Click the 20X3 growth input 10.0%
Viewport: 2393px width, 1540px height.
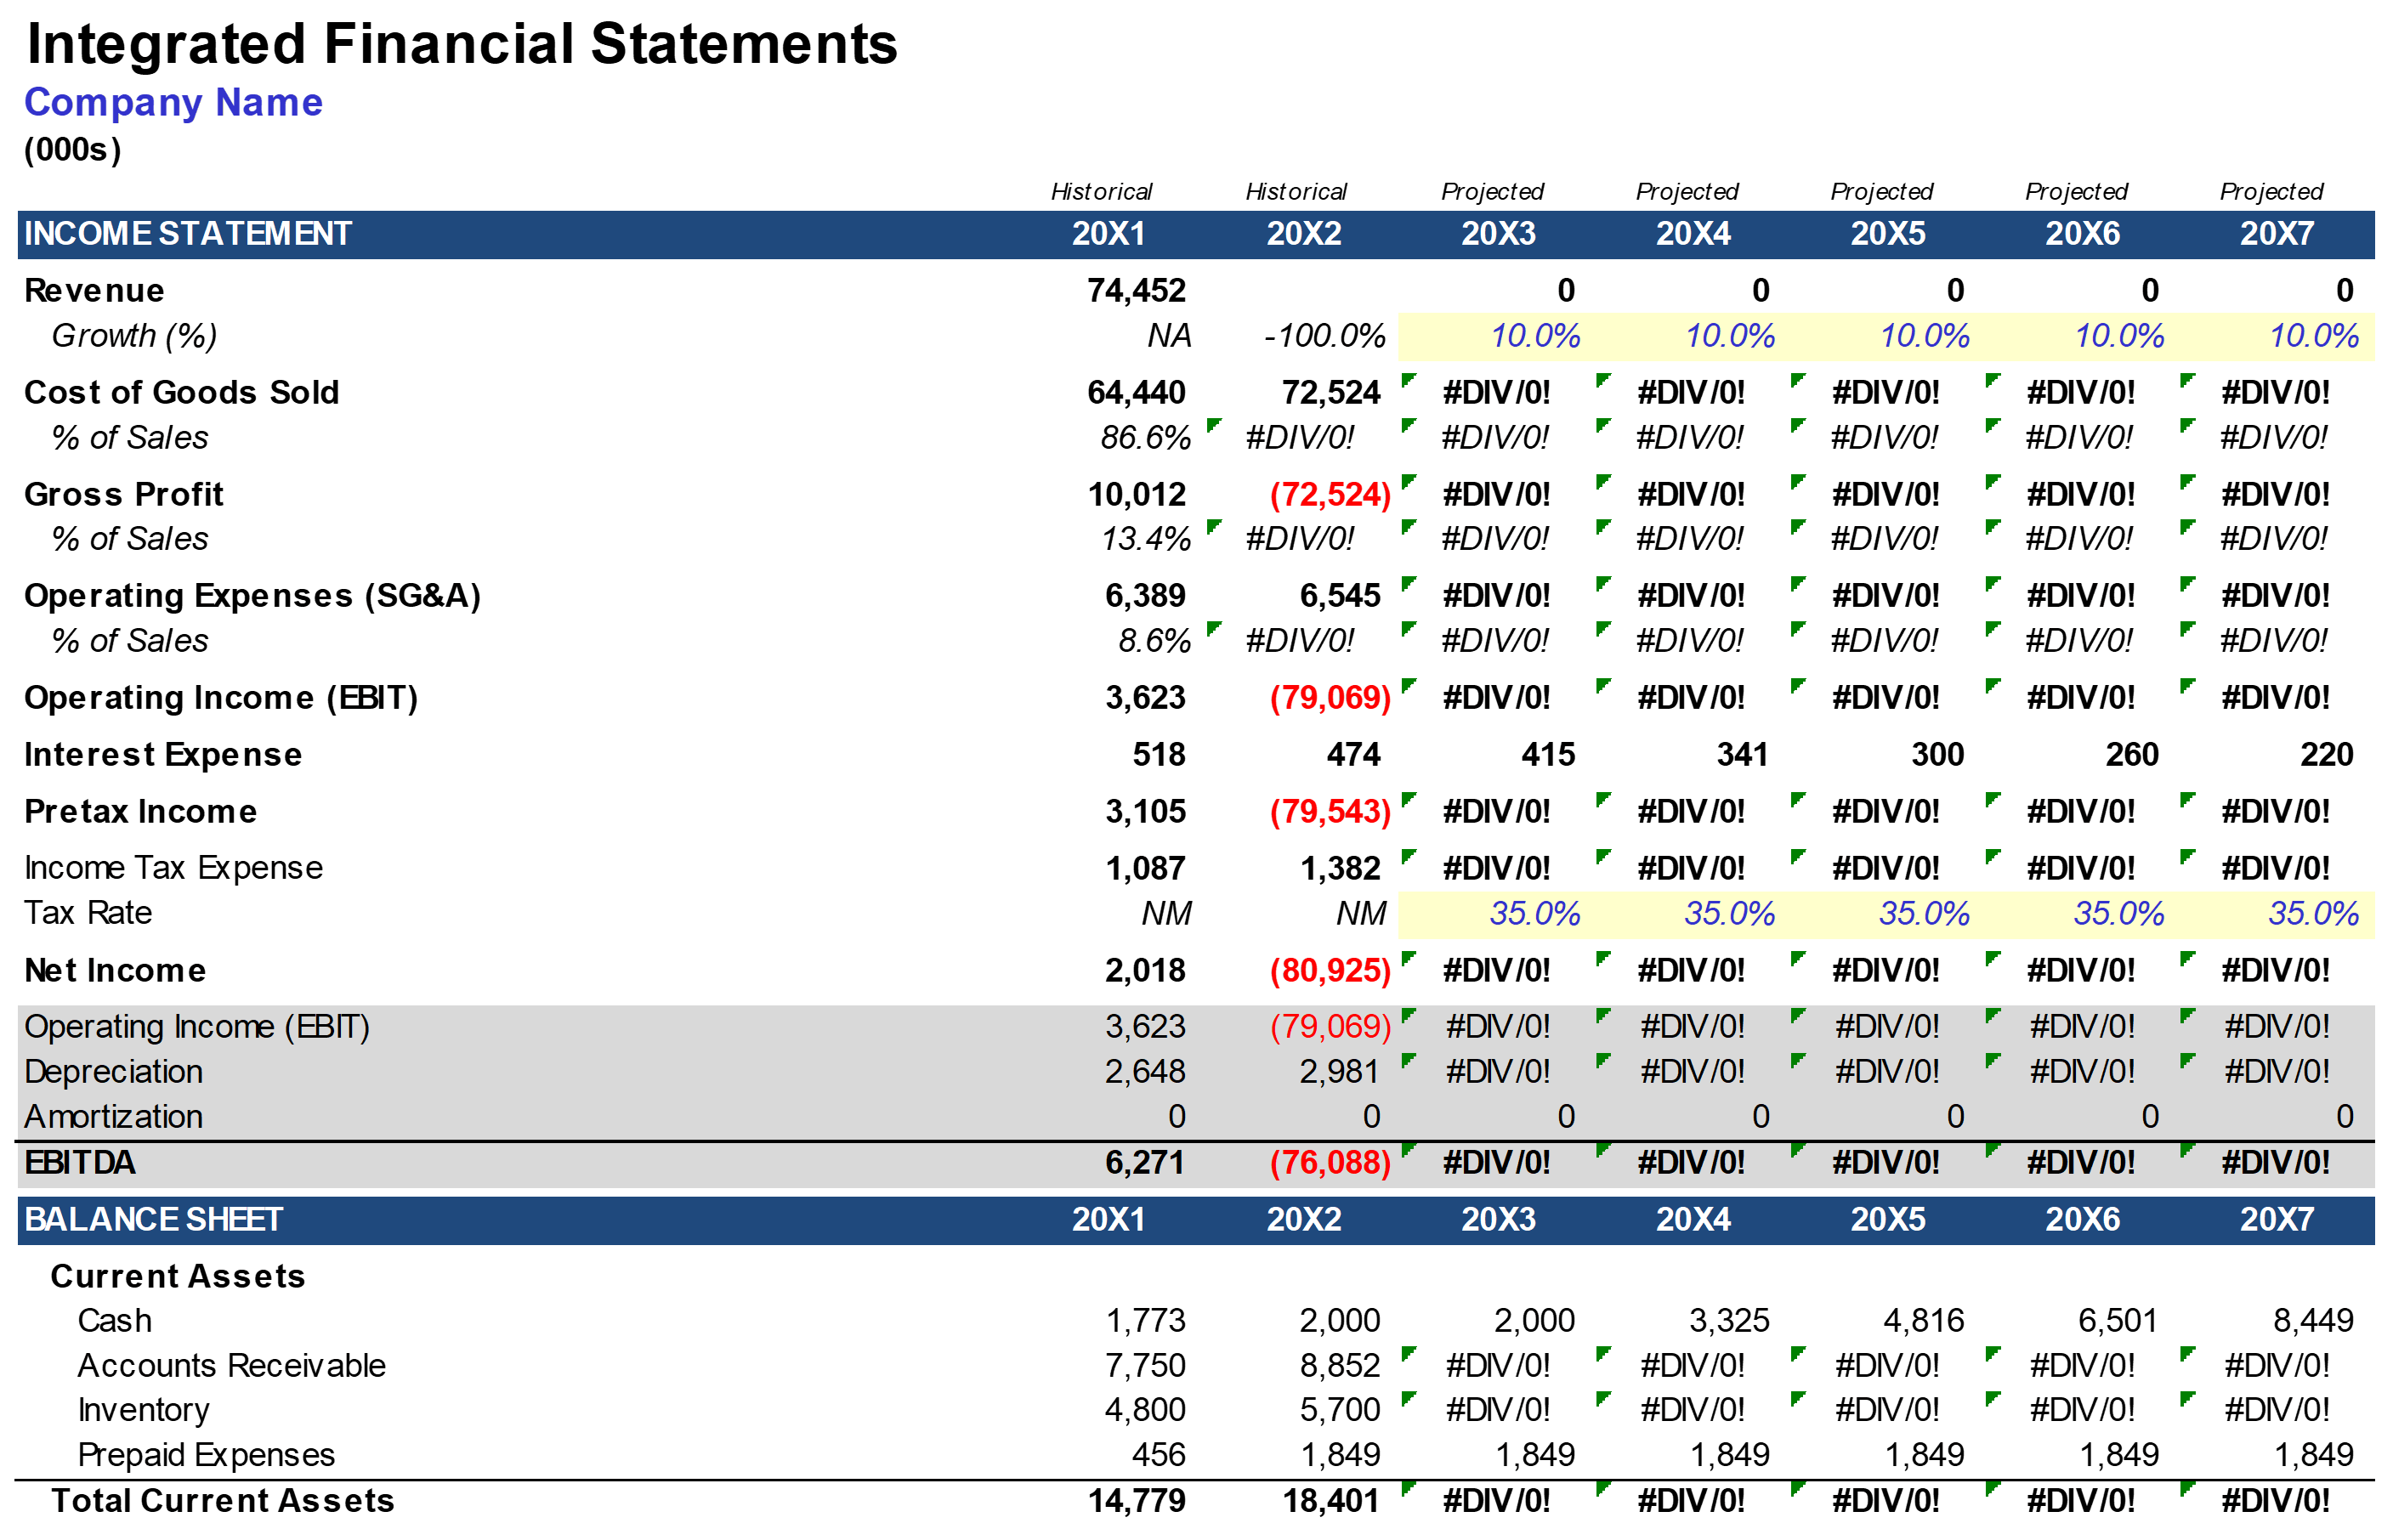click(1535, 336)
